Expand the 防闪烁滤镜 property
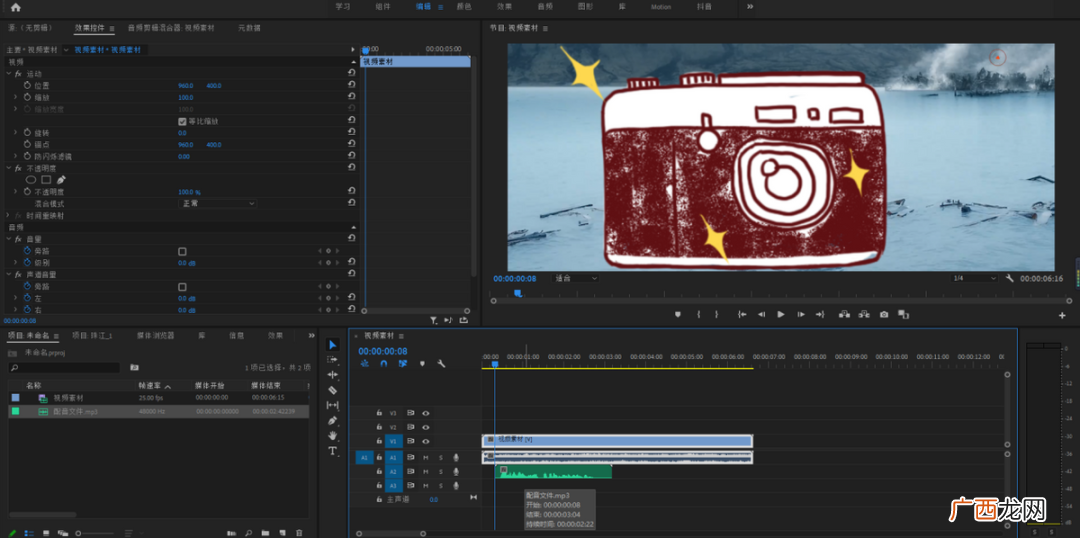Screen dimensions: 1080x538 click(16, 156)
